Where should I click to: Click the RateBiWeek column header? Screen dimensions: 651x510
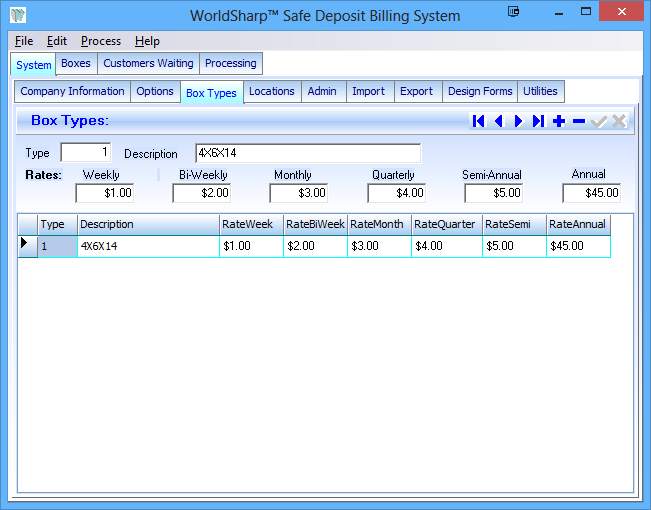point(316,225)
